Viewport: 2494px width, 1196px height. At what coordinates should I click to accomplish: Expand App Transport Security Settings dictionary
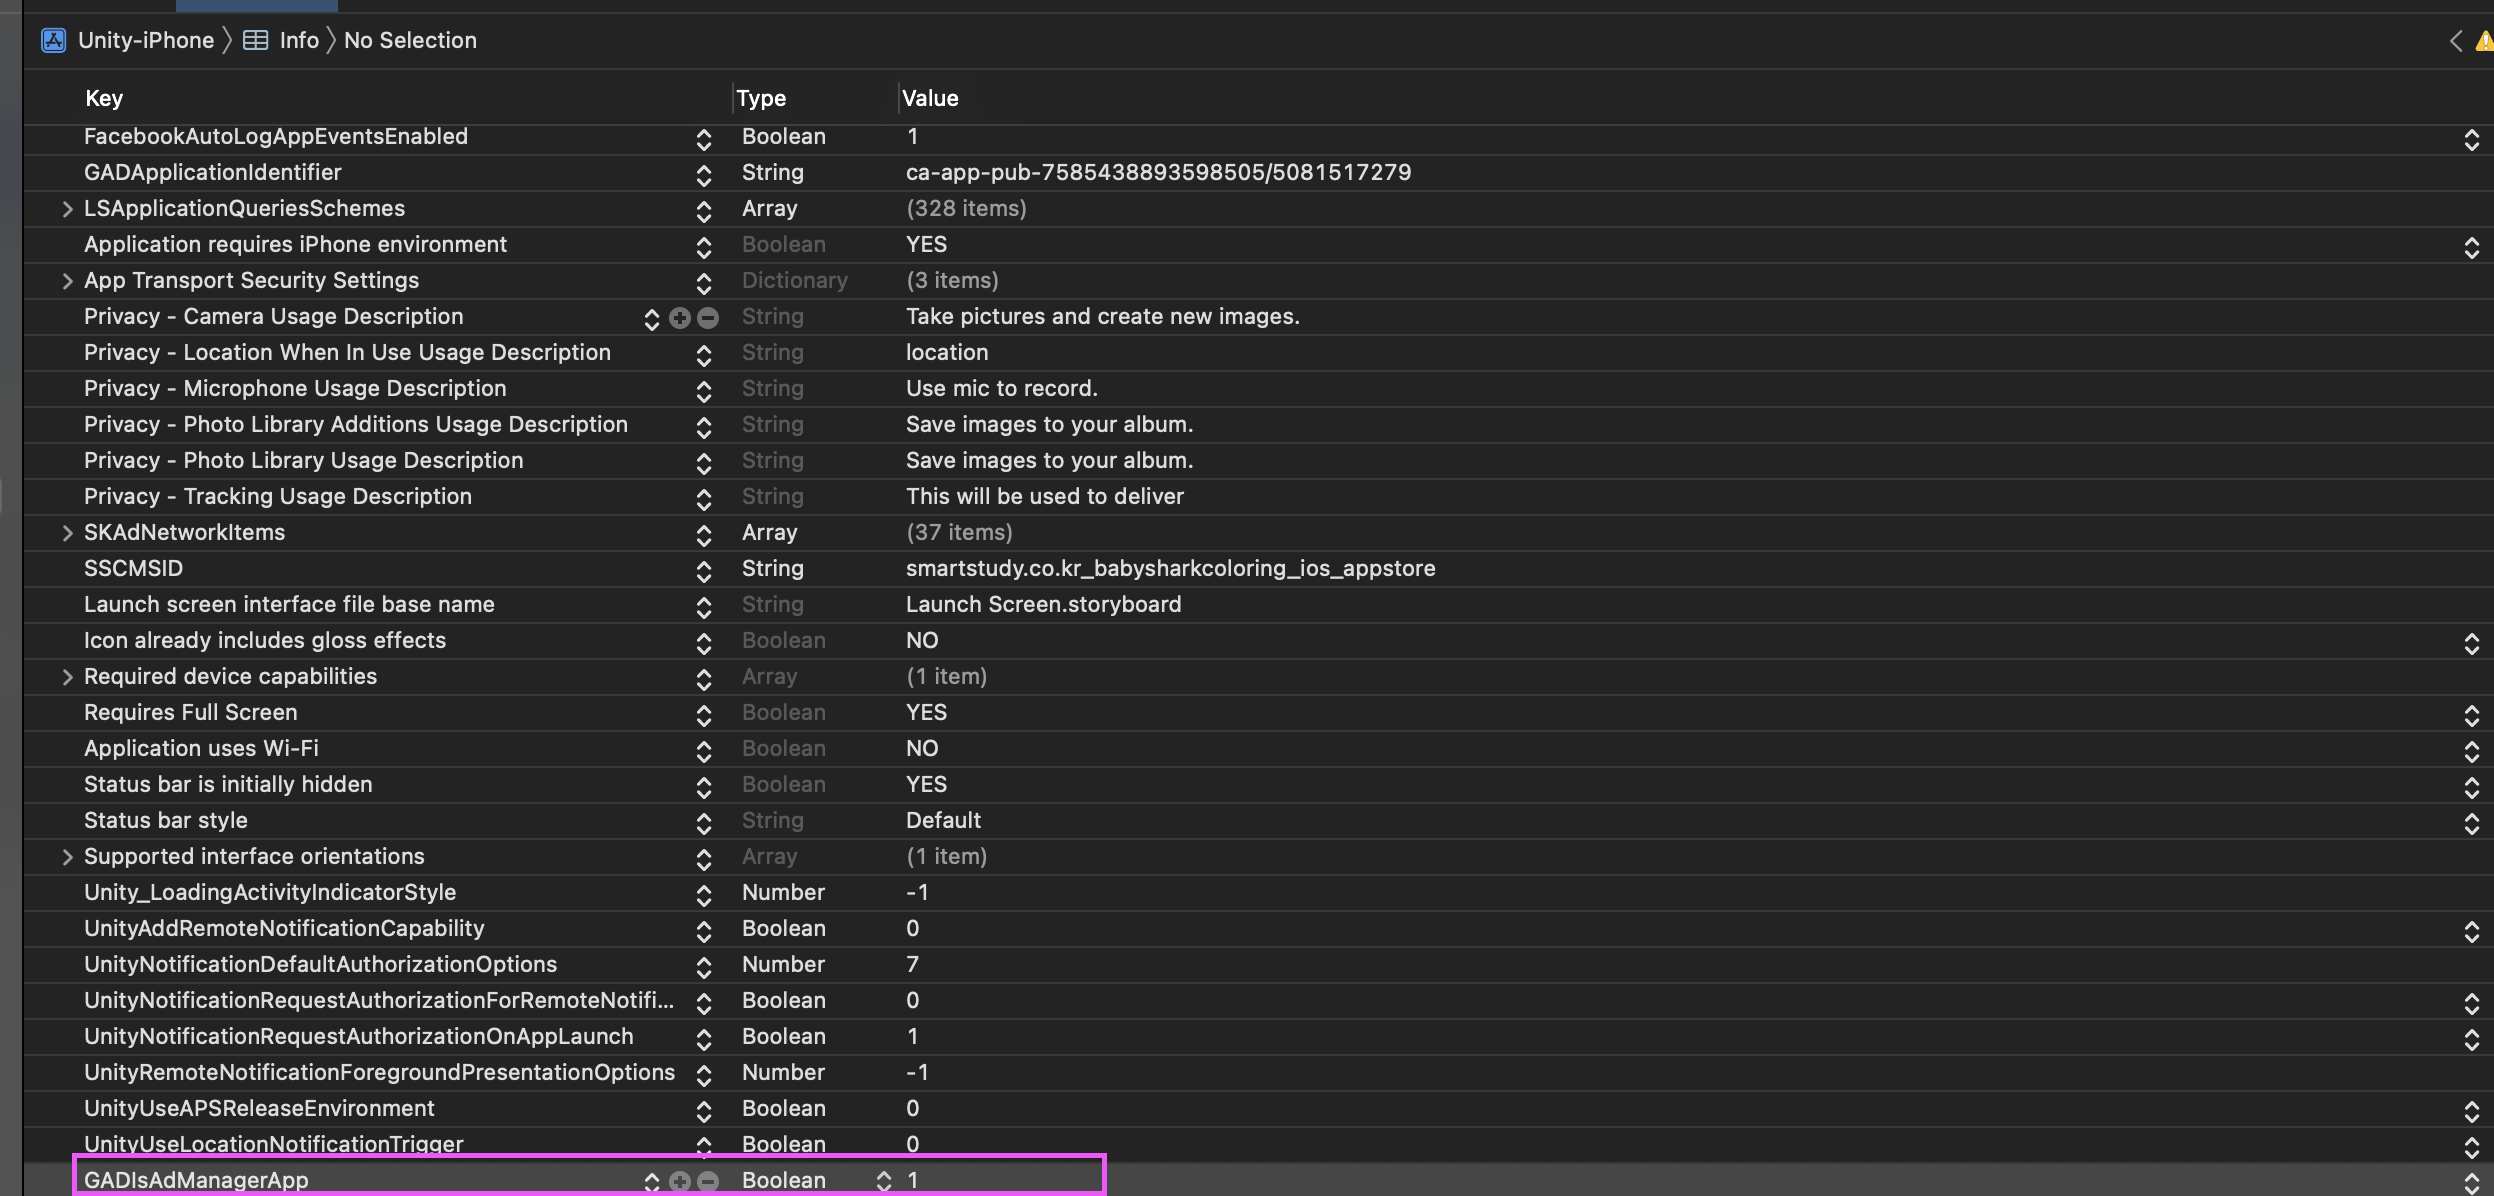coord(67,281)
